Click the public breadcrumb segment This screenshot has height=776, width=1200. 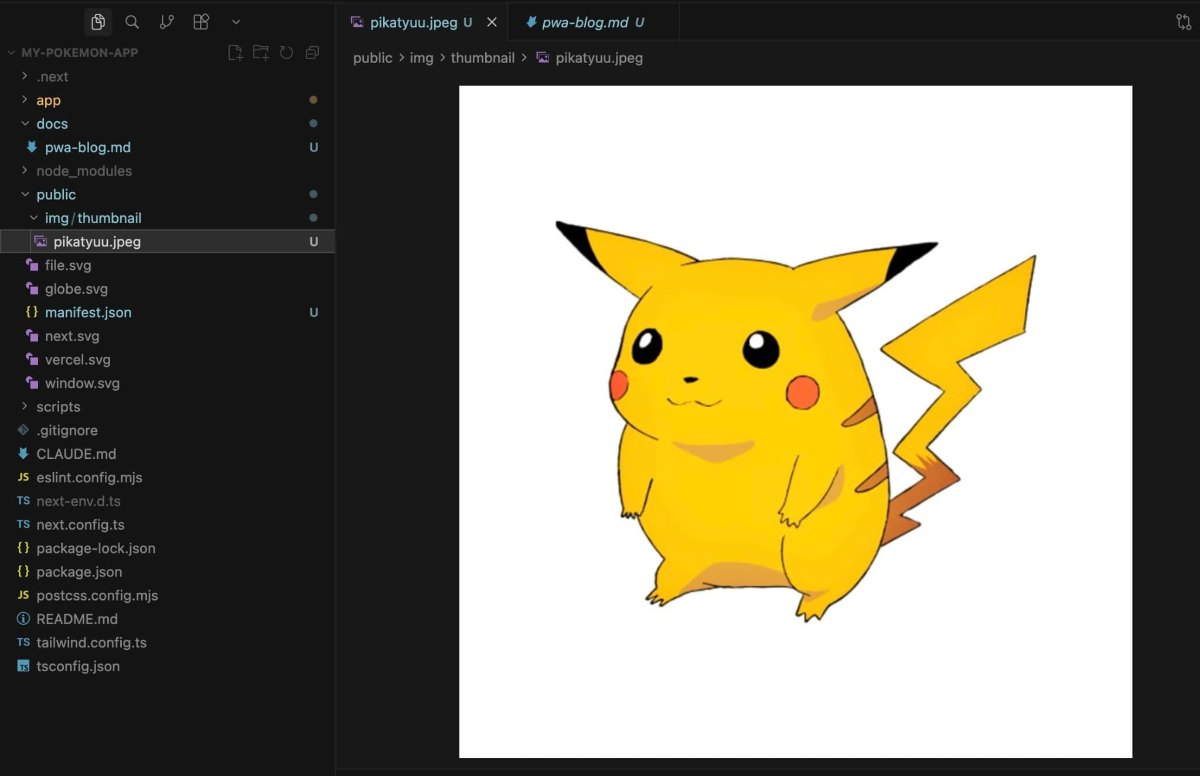(x=372, y=58)
